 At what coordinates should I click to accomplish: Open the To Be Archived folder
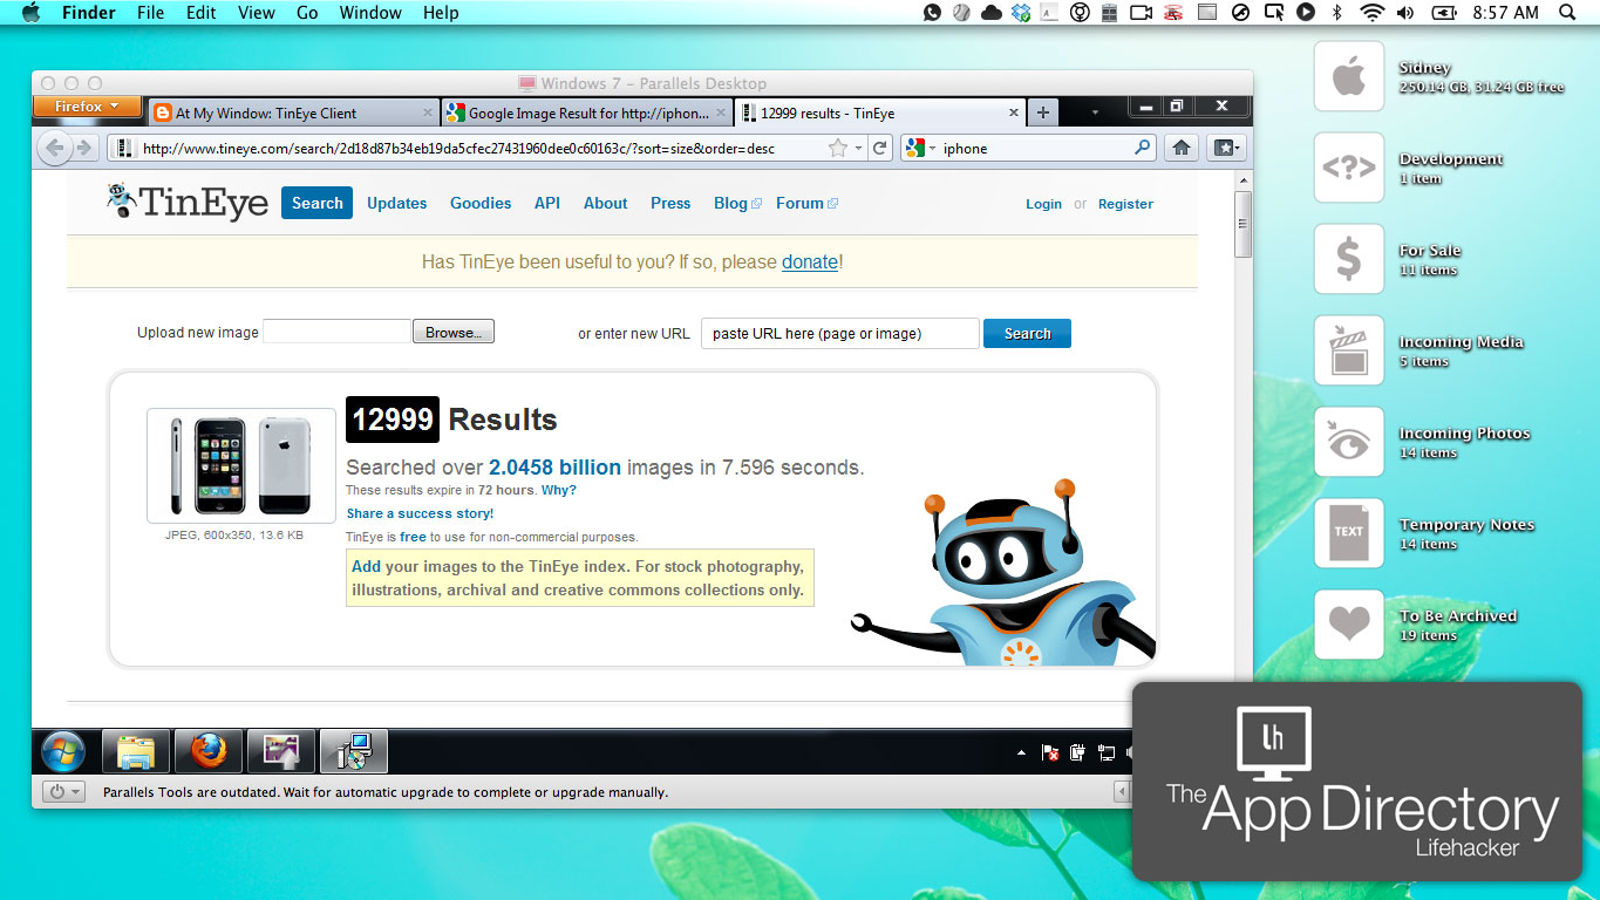[x=1349, y=624]
